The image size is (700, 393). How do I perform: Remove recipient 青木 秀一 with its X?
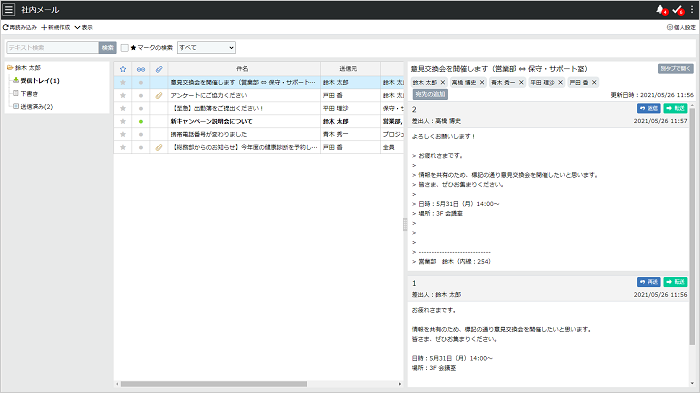(521, 82)
